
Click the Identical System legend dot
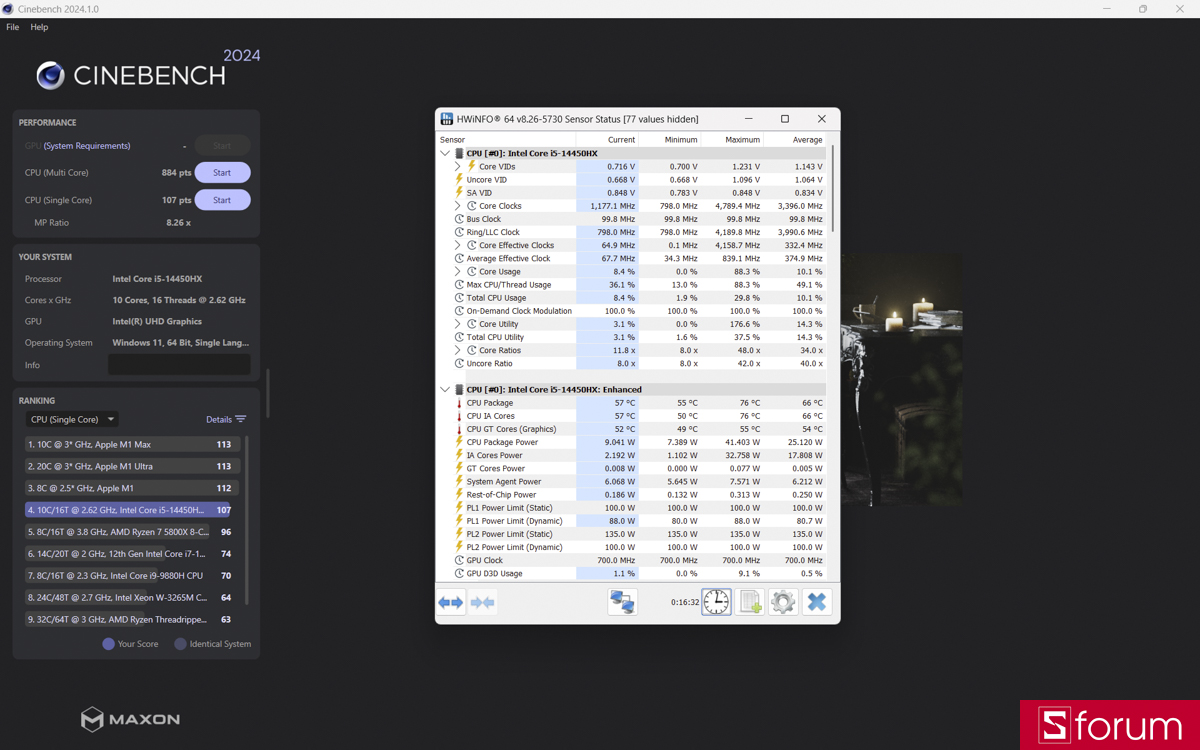180,644
